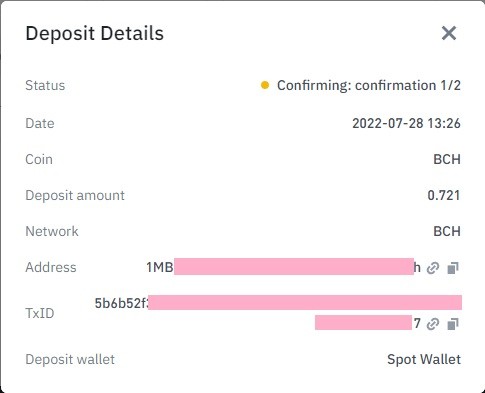Close the Deposit Details dialog
The height and width of the screenshot is (393, 485).
coord(449,33)
